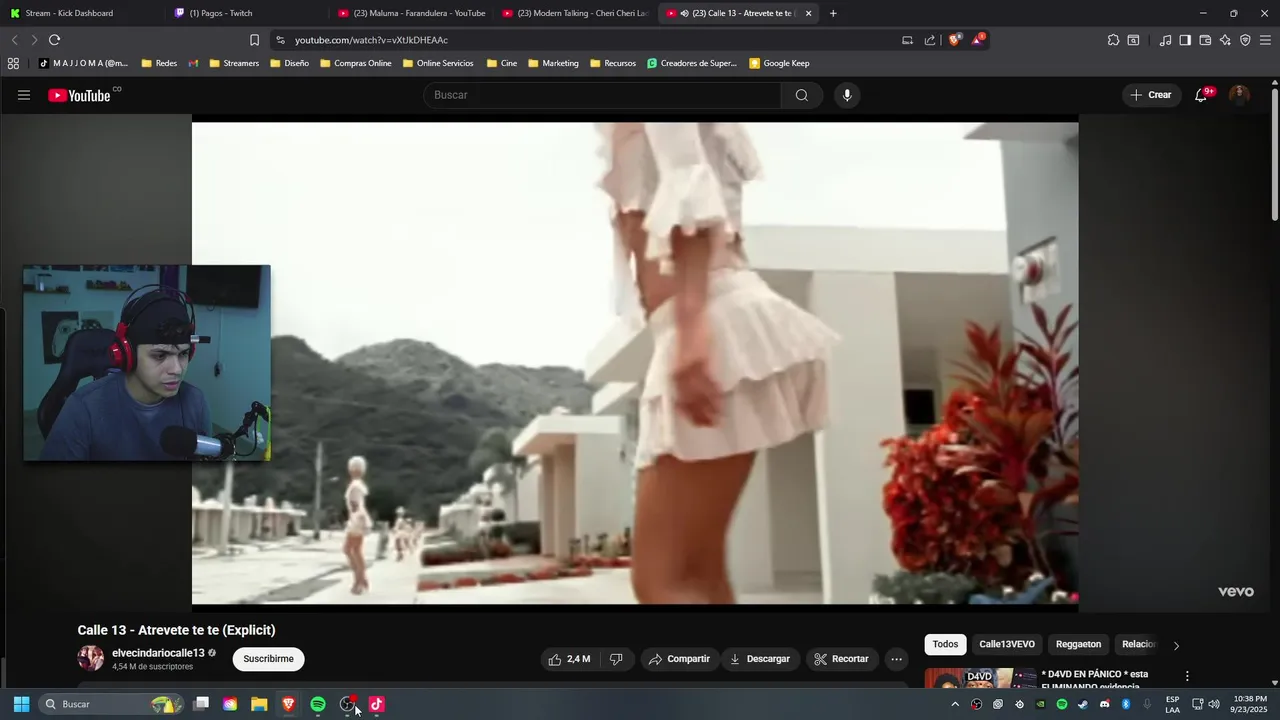Open Brave Wallet icon

click(1205, 40)
